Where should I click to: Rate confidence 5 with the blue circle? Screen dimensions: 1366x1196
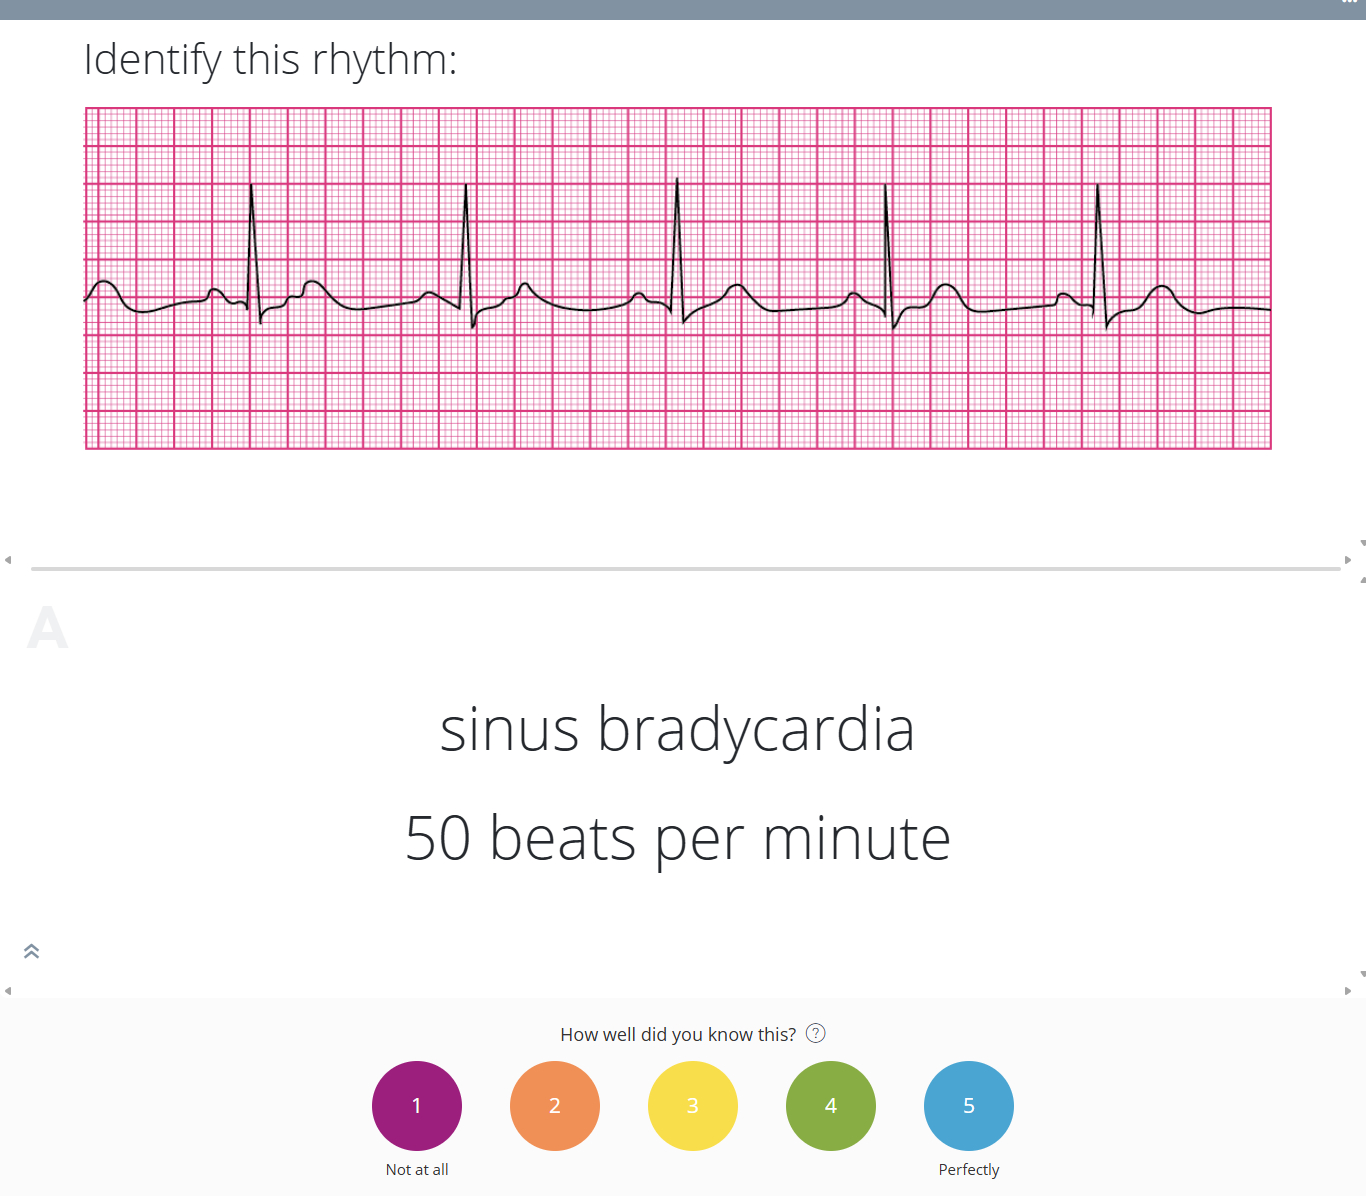[969, 1106]
